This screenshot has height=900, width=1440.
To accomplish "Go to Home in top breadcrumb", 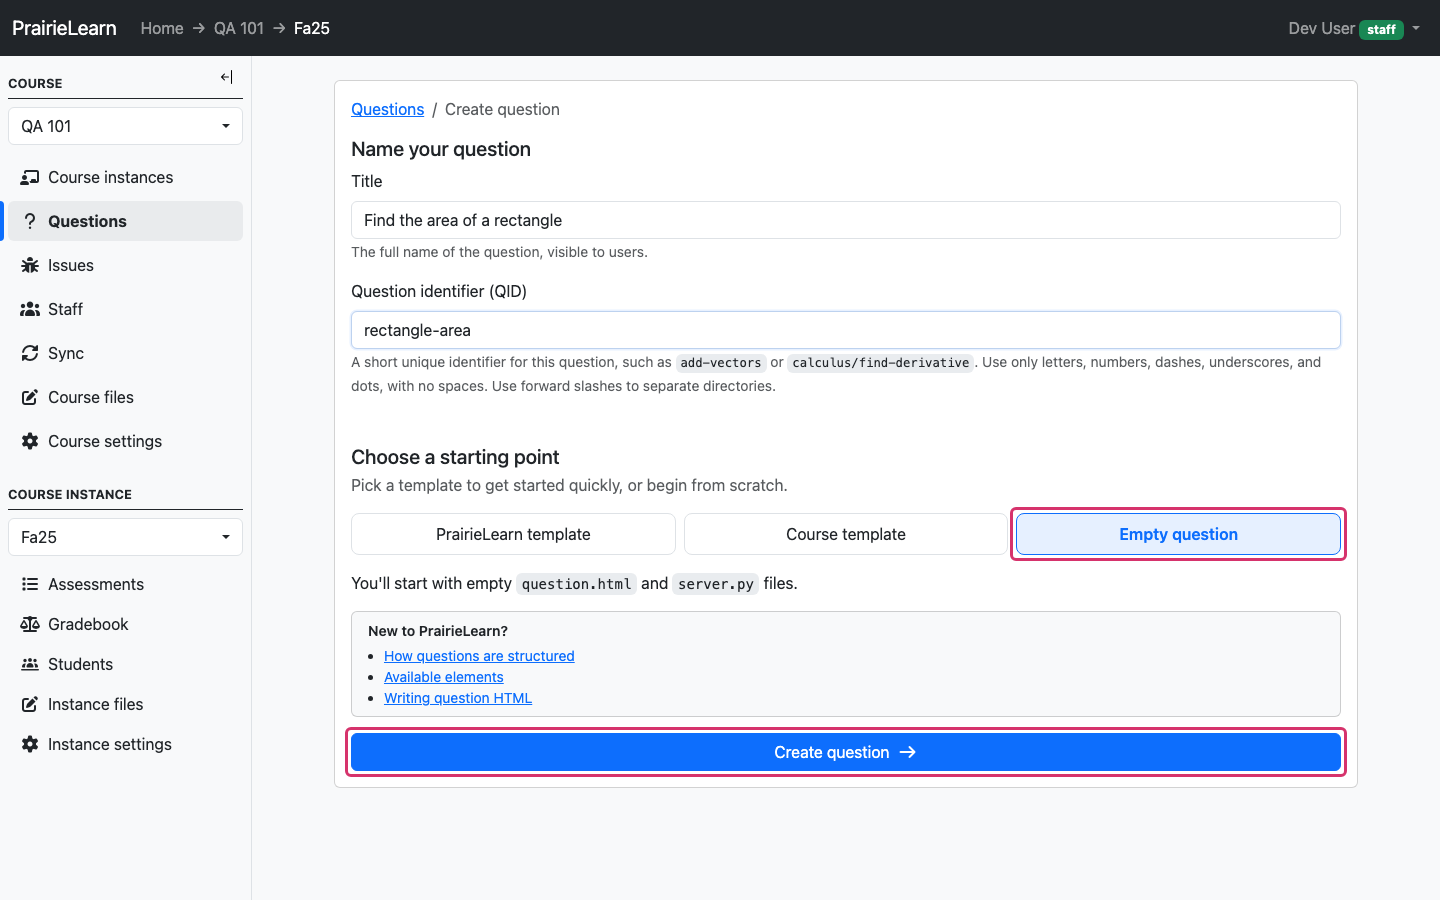I will (162, 28).
